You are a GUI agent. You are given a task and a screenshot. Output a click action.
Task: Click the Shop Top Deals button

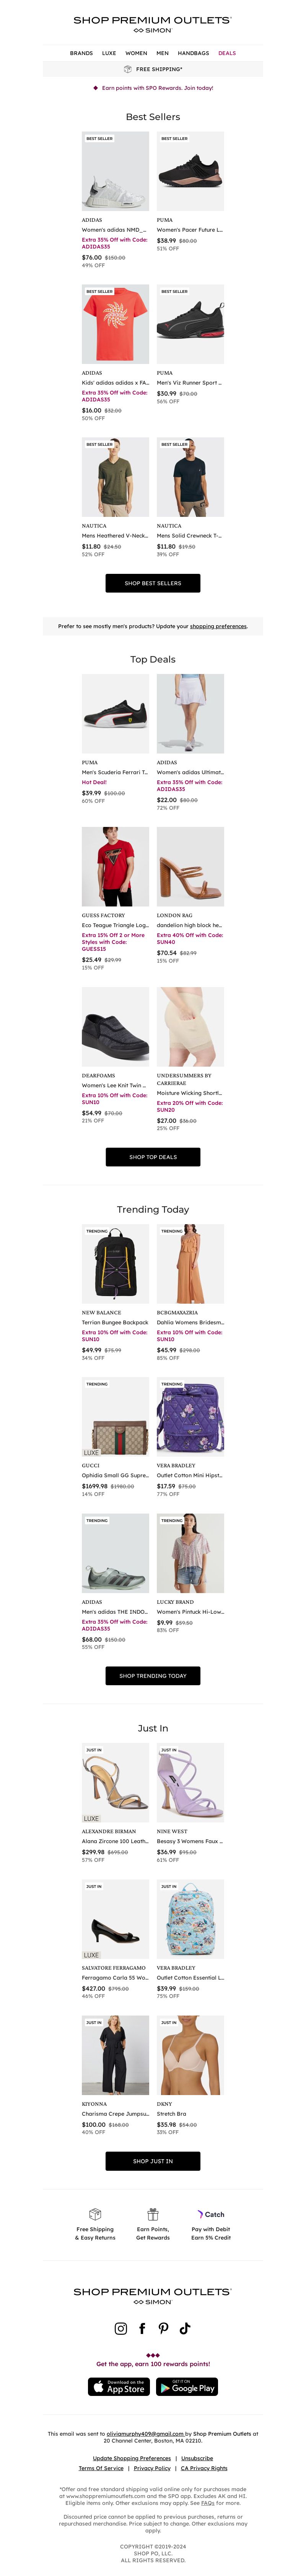[153, 1157]
